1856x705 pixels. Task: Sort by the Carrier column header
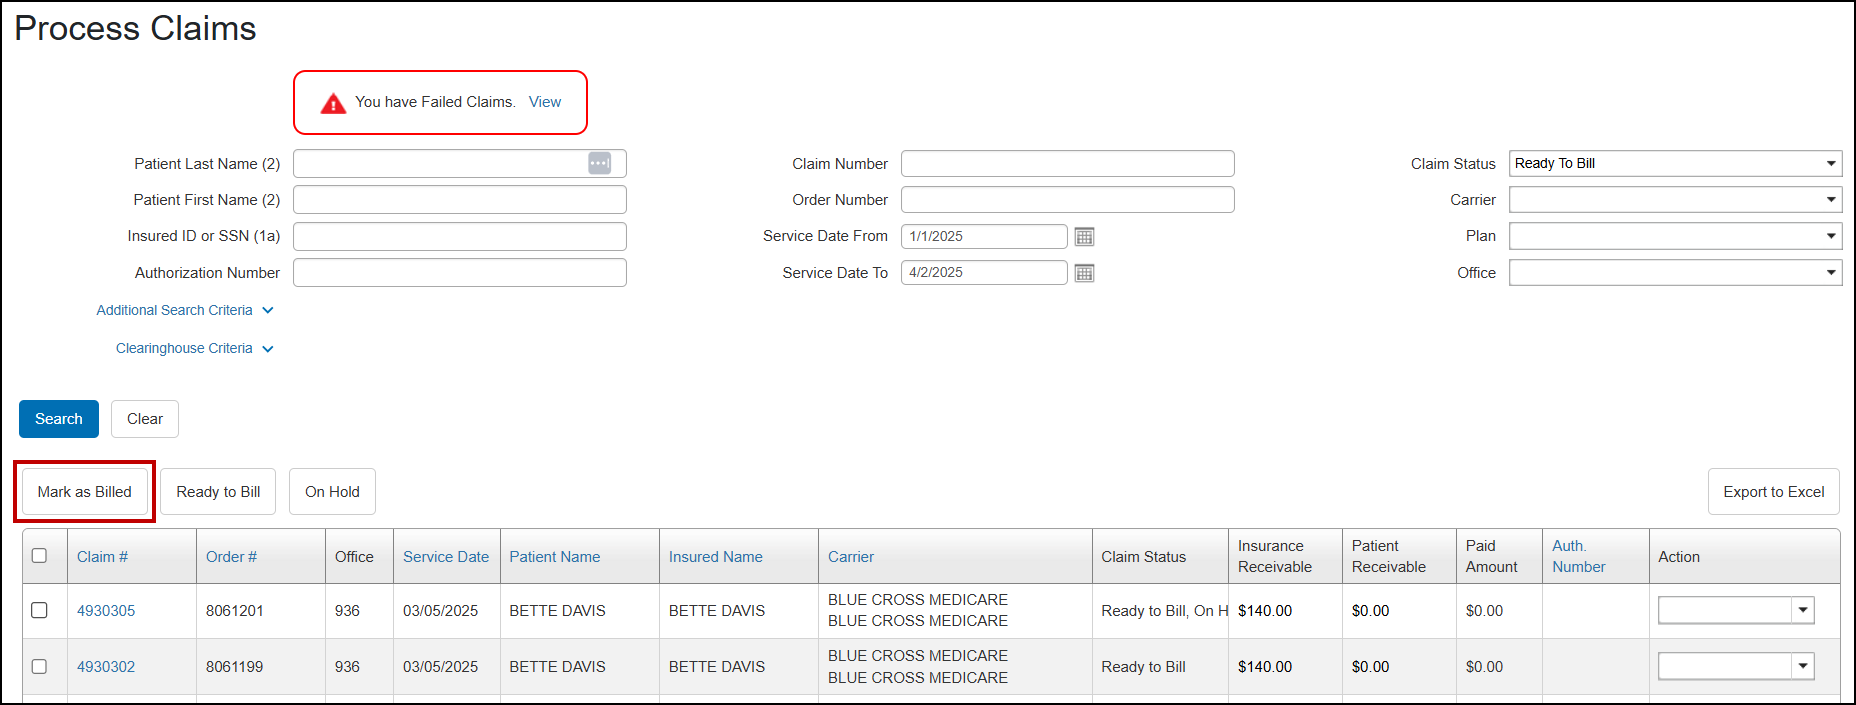point(851,557)
